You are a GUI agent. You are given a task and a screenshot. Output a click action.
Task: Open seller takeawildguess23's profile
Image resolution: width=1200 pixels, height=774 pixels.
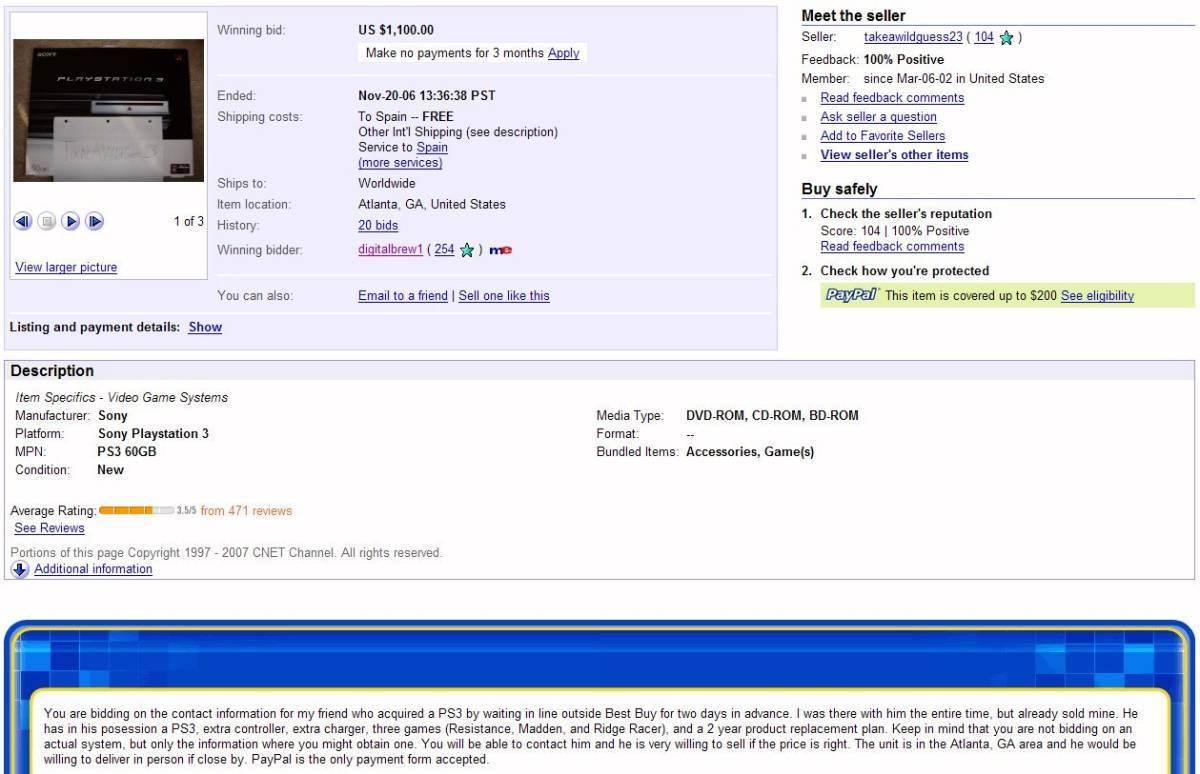point(913,37)
